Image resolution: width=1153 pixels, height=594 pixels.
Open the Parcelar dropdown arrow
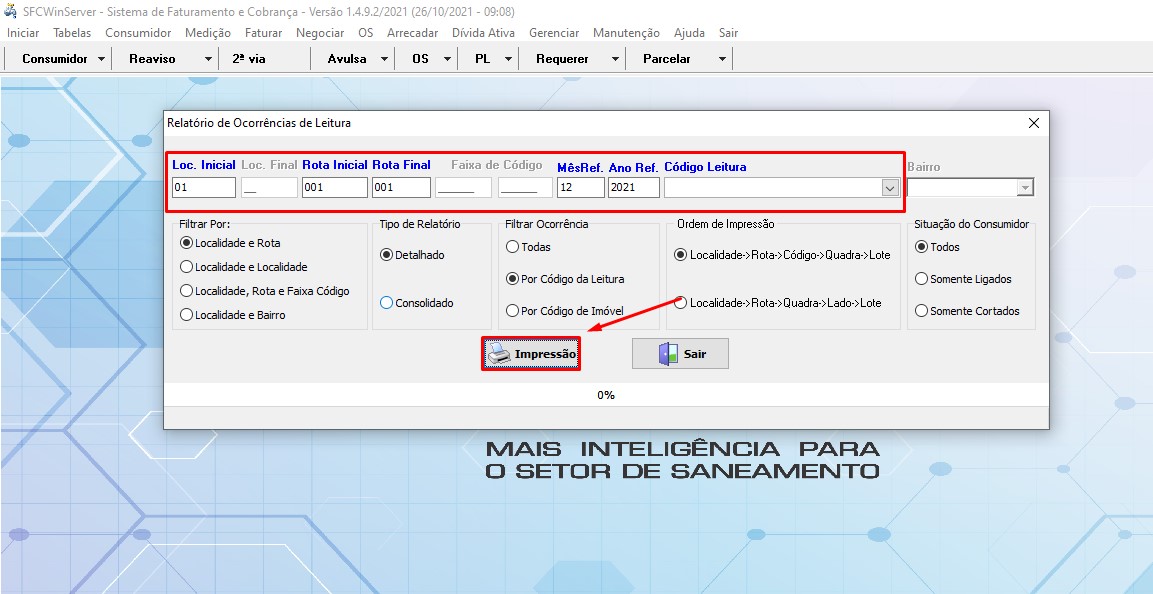(x=722, y=58)
